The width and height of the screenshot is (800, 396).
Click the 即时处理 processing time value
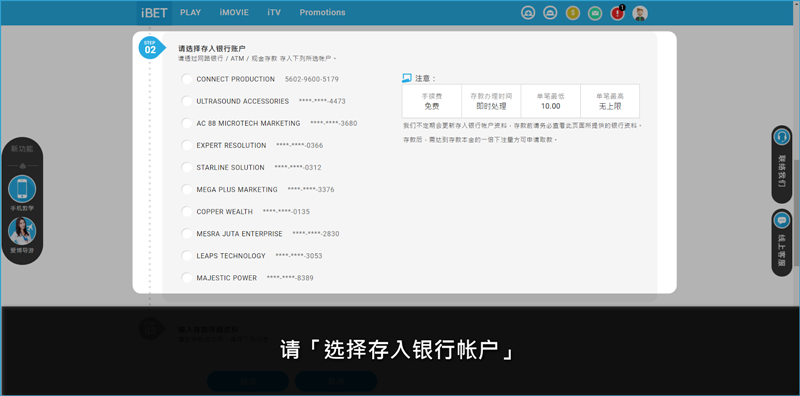click(x=491, y=106)
